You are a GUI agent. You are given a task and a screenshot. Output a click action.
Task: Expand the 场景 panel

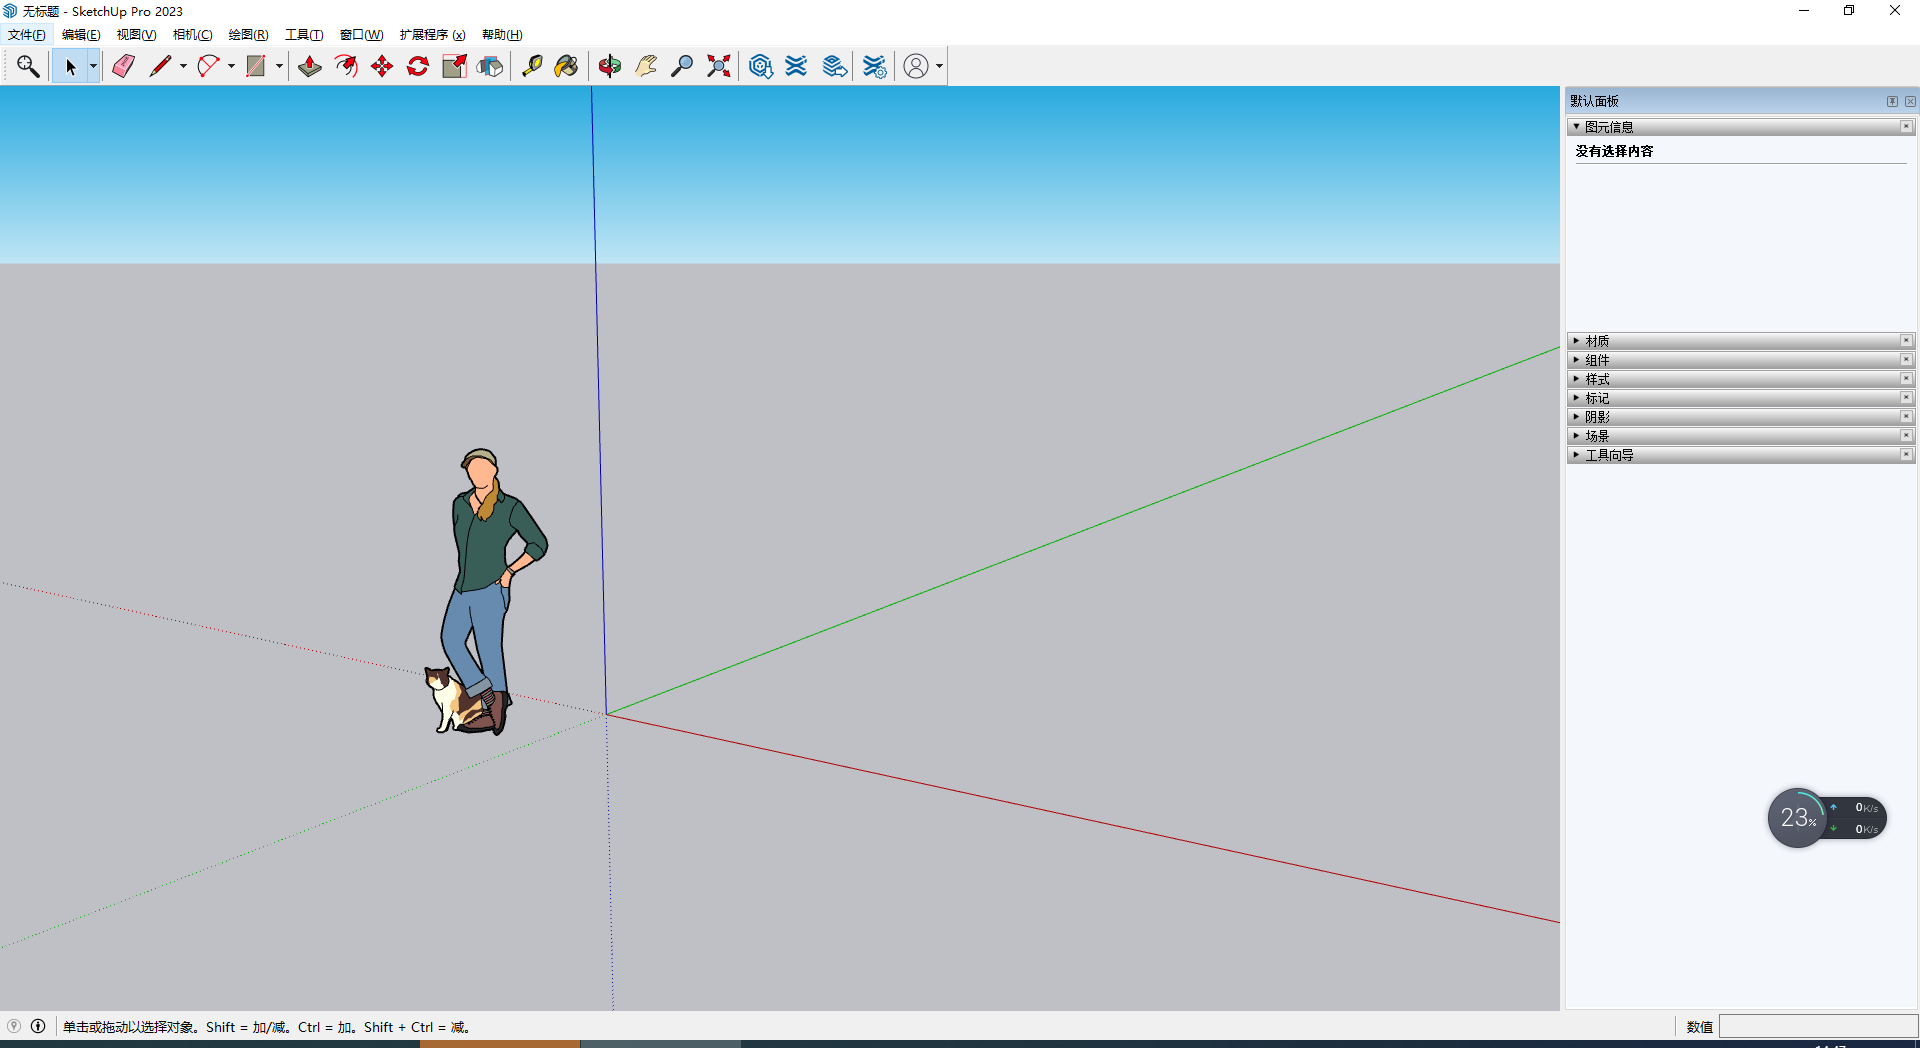(x=1577, y=436)
